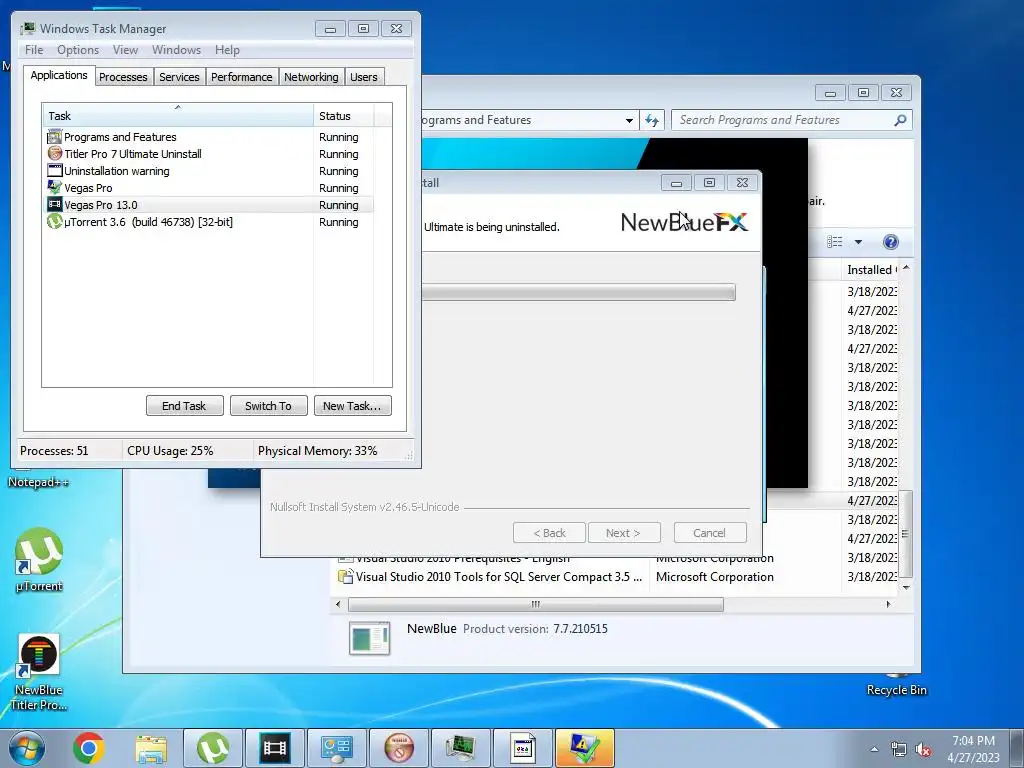This screenshot has height=768, width=1024.
Task: Select the Applications tab
Action: (59, 75)
